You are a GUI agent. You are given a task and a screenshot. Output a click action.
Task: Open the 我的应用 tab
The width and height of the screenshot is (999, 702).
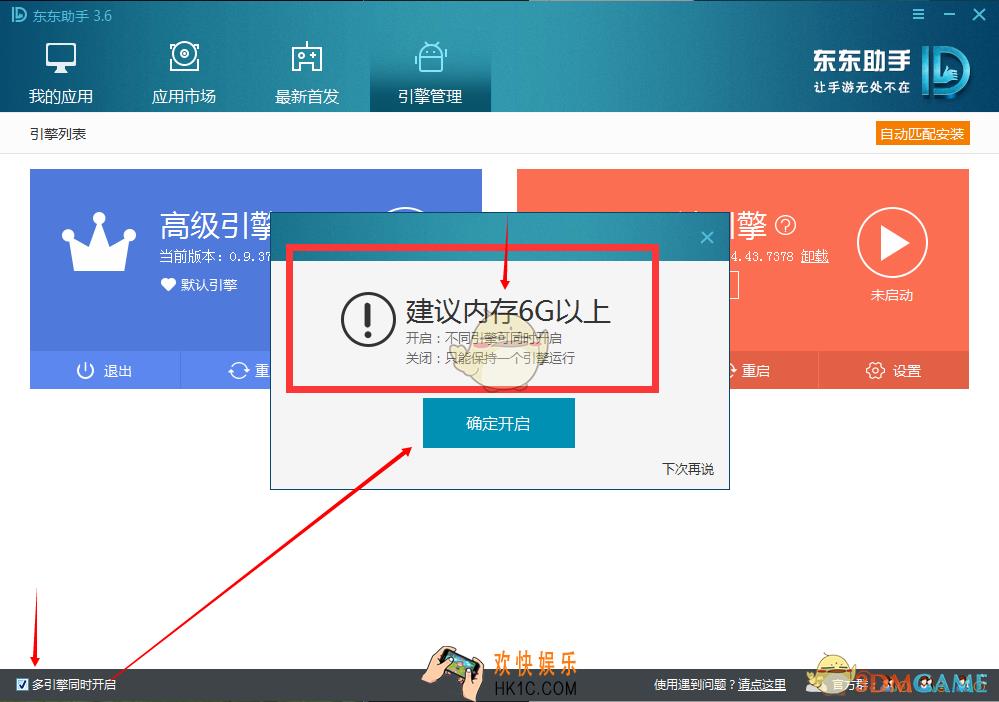click(61, 73)
